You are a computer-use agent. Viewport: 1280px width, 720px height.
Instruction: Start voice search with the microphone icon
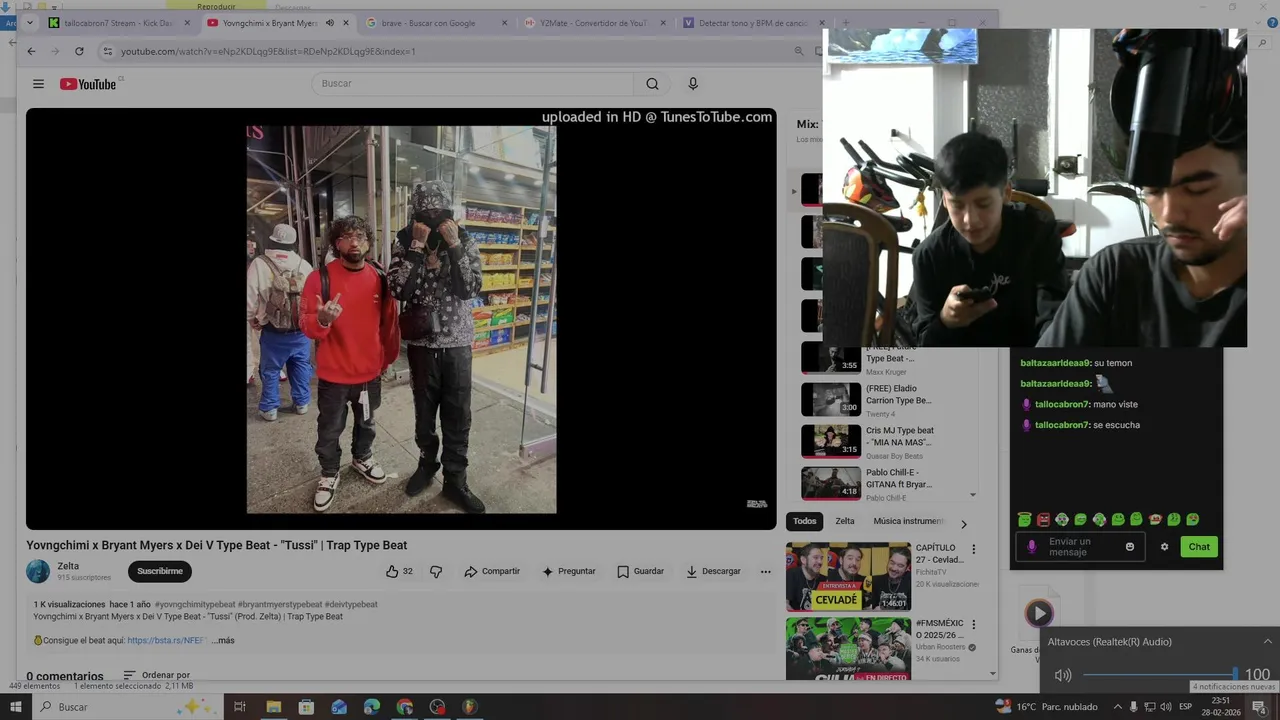(693, 84)
